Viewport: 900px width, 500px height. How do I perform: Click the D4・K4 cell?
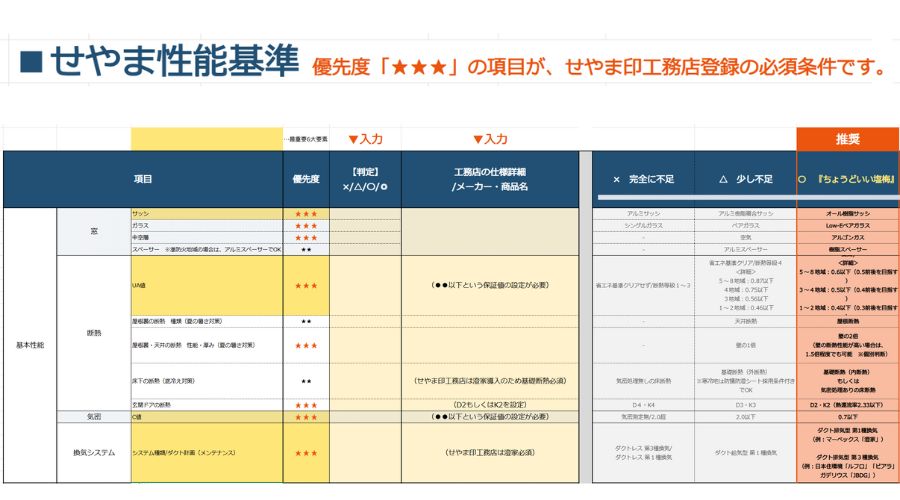643,405
